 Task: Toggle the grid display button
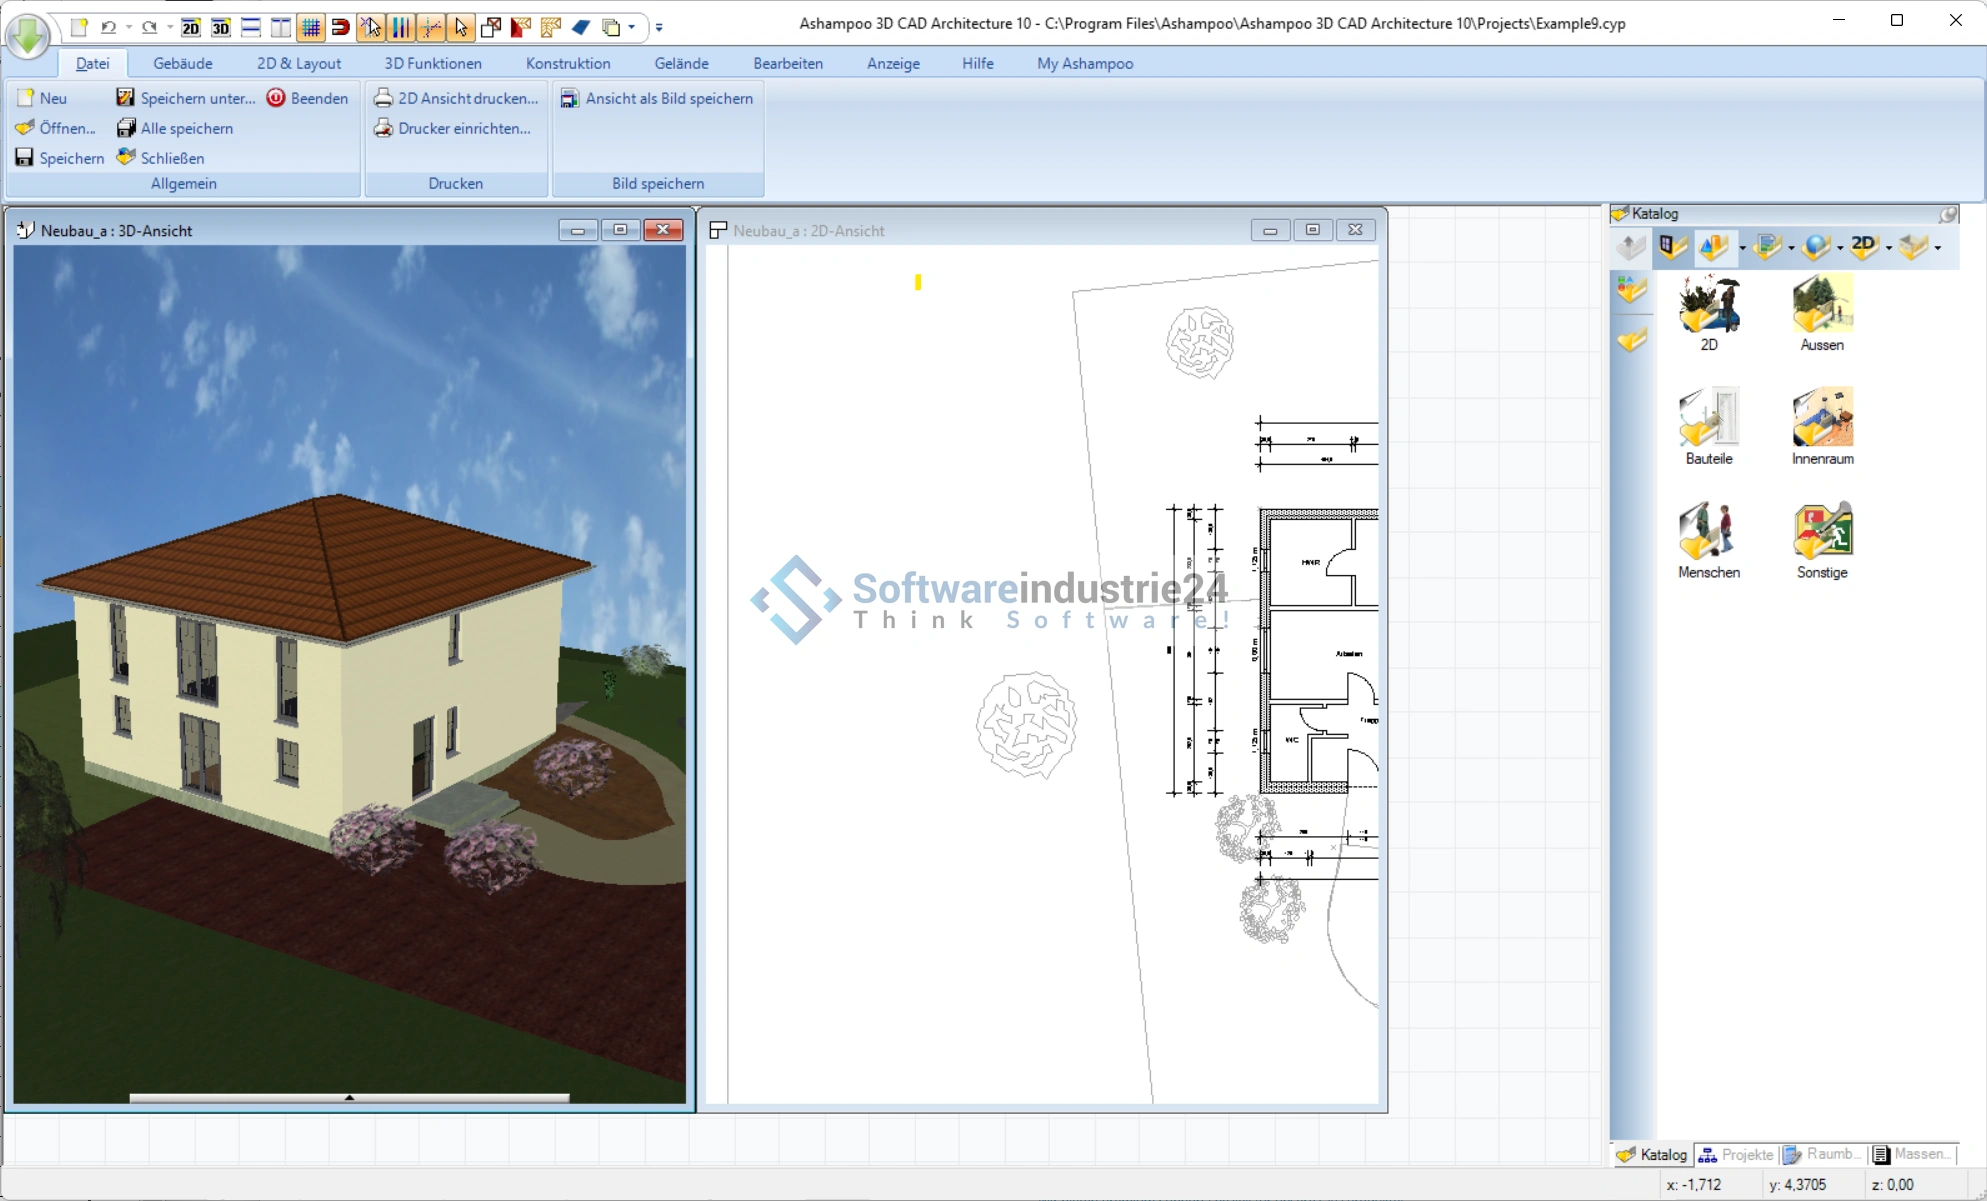click(310, 27)
